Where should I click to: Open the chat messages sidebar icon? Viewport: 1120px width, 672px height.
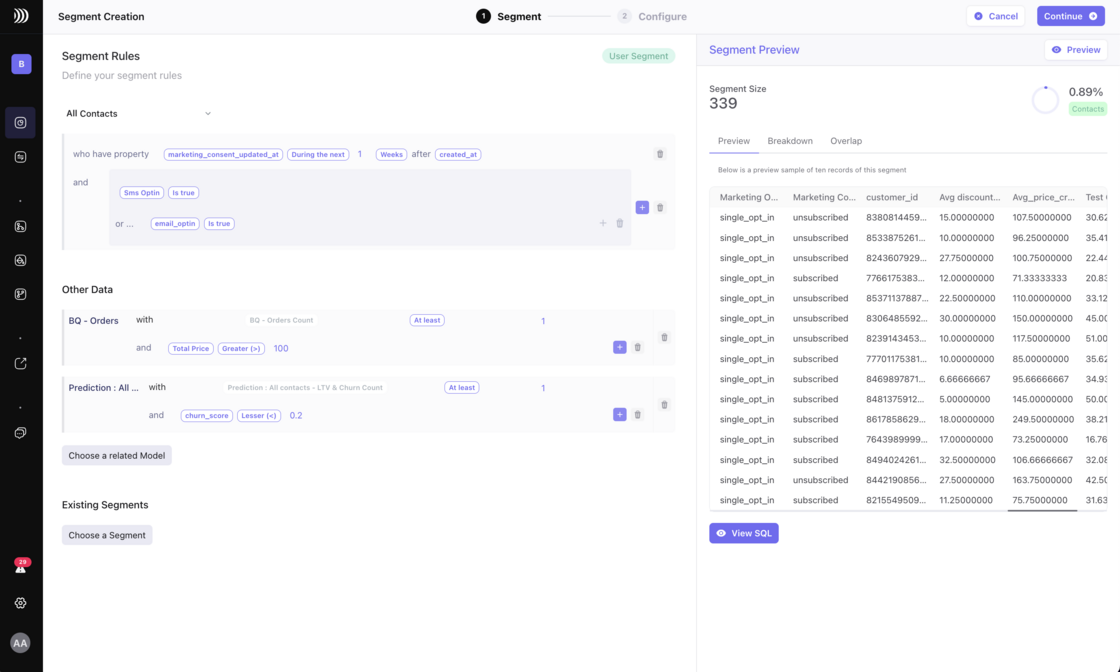click(x=21, y=433)
